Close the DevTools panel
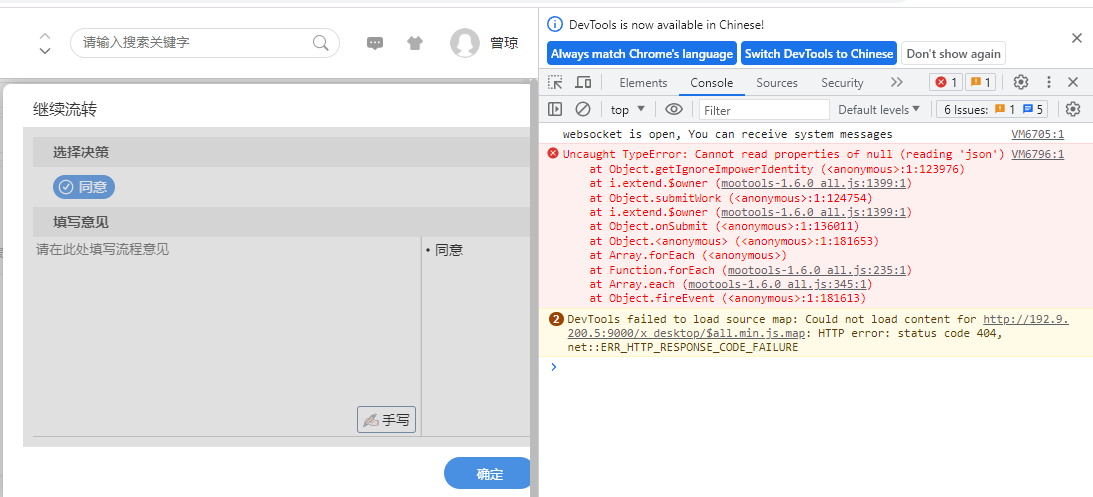Viewport: 1093px width, 497px height. 1073,82
